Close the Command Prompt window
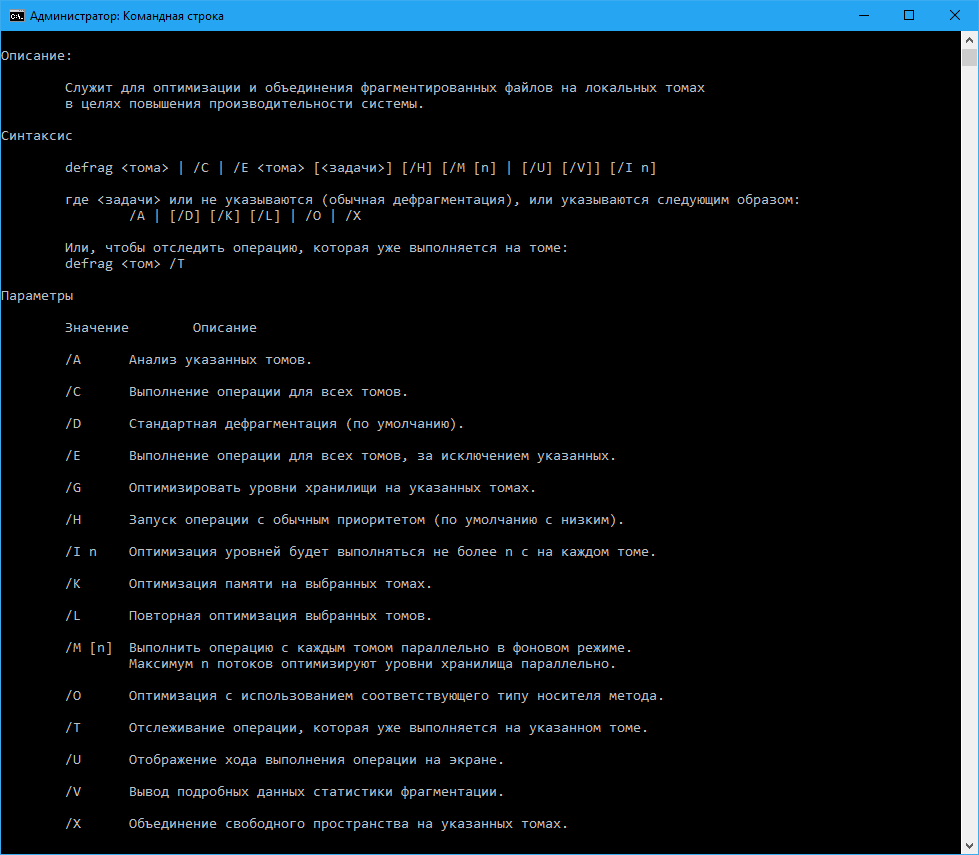This screenshot has width=979, height=855. (x=955, y=15)
